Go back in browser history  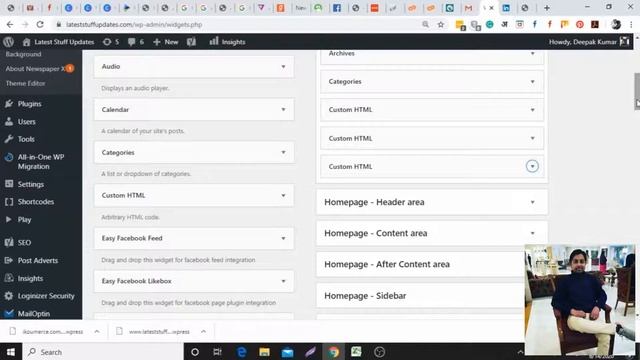10,24
